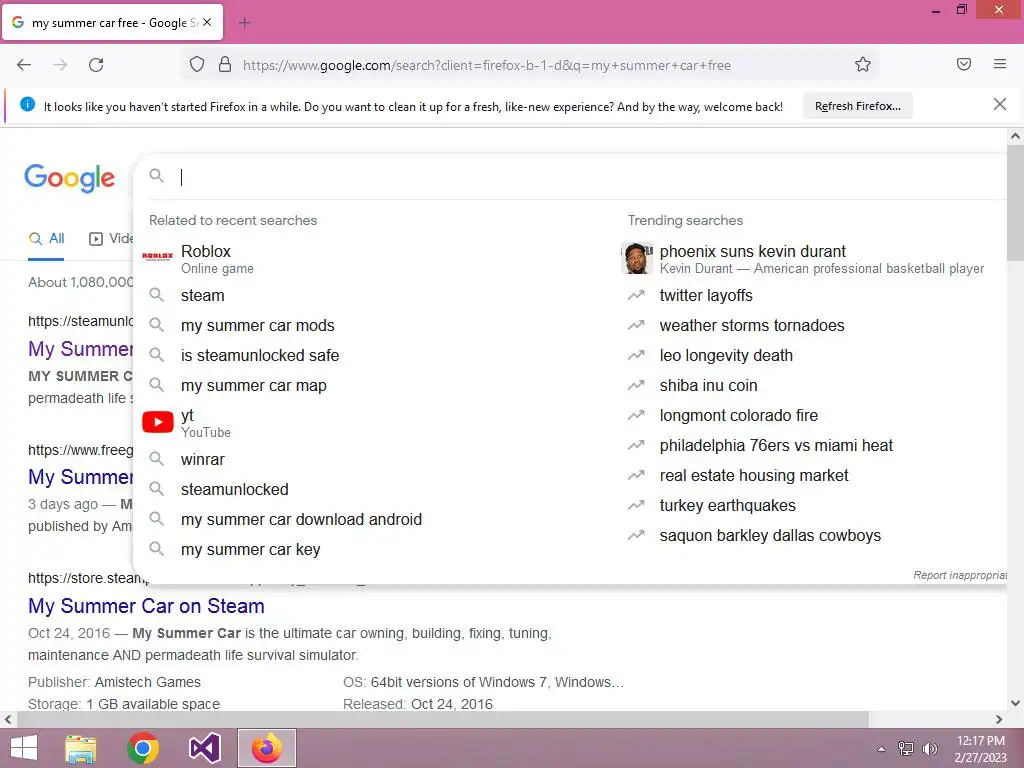
Task: Select Kevin Durant trending thumbnail
Action: tap(637, 259)
